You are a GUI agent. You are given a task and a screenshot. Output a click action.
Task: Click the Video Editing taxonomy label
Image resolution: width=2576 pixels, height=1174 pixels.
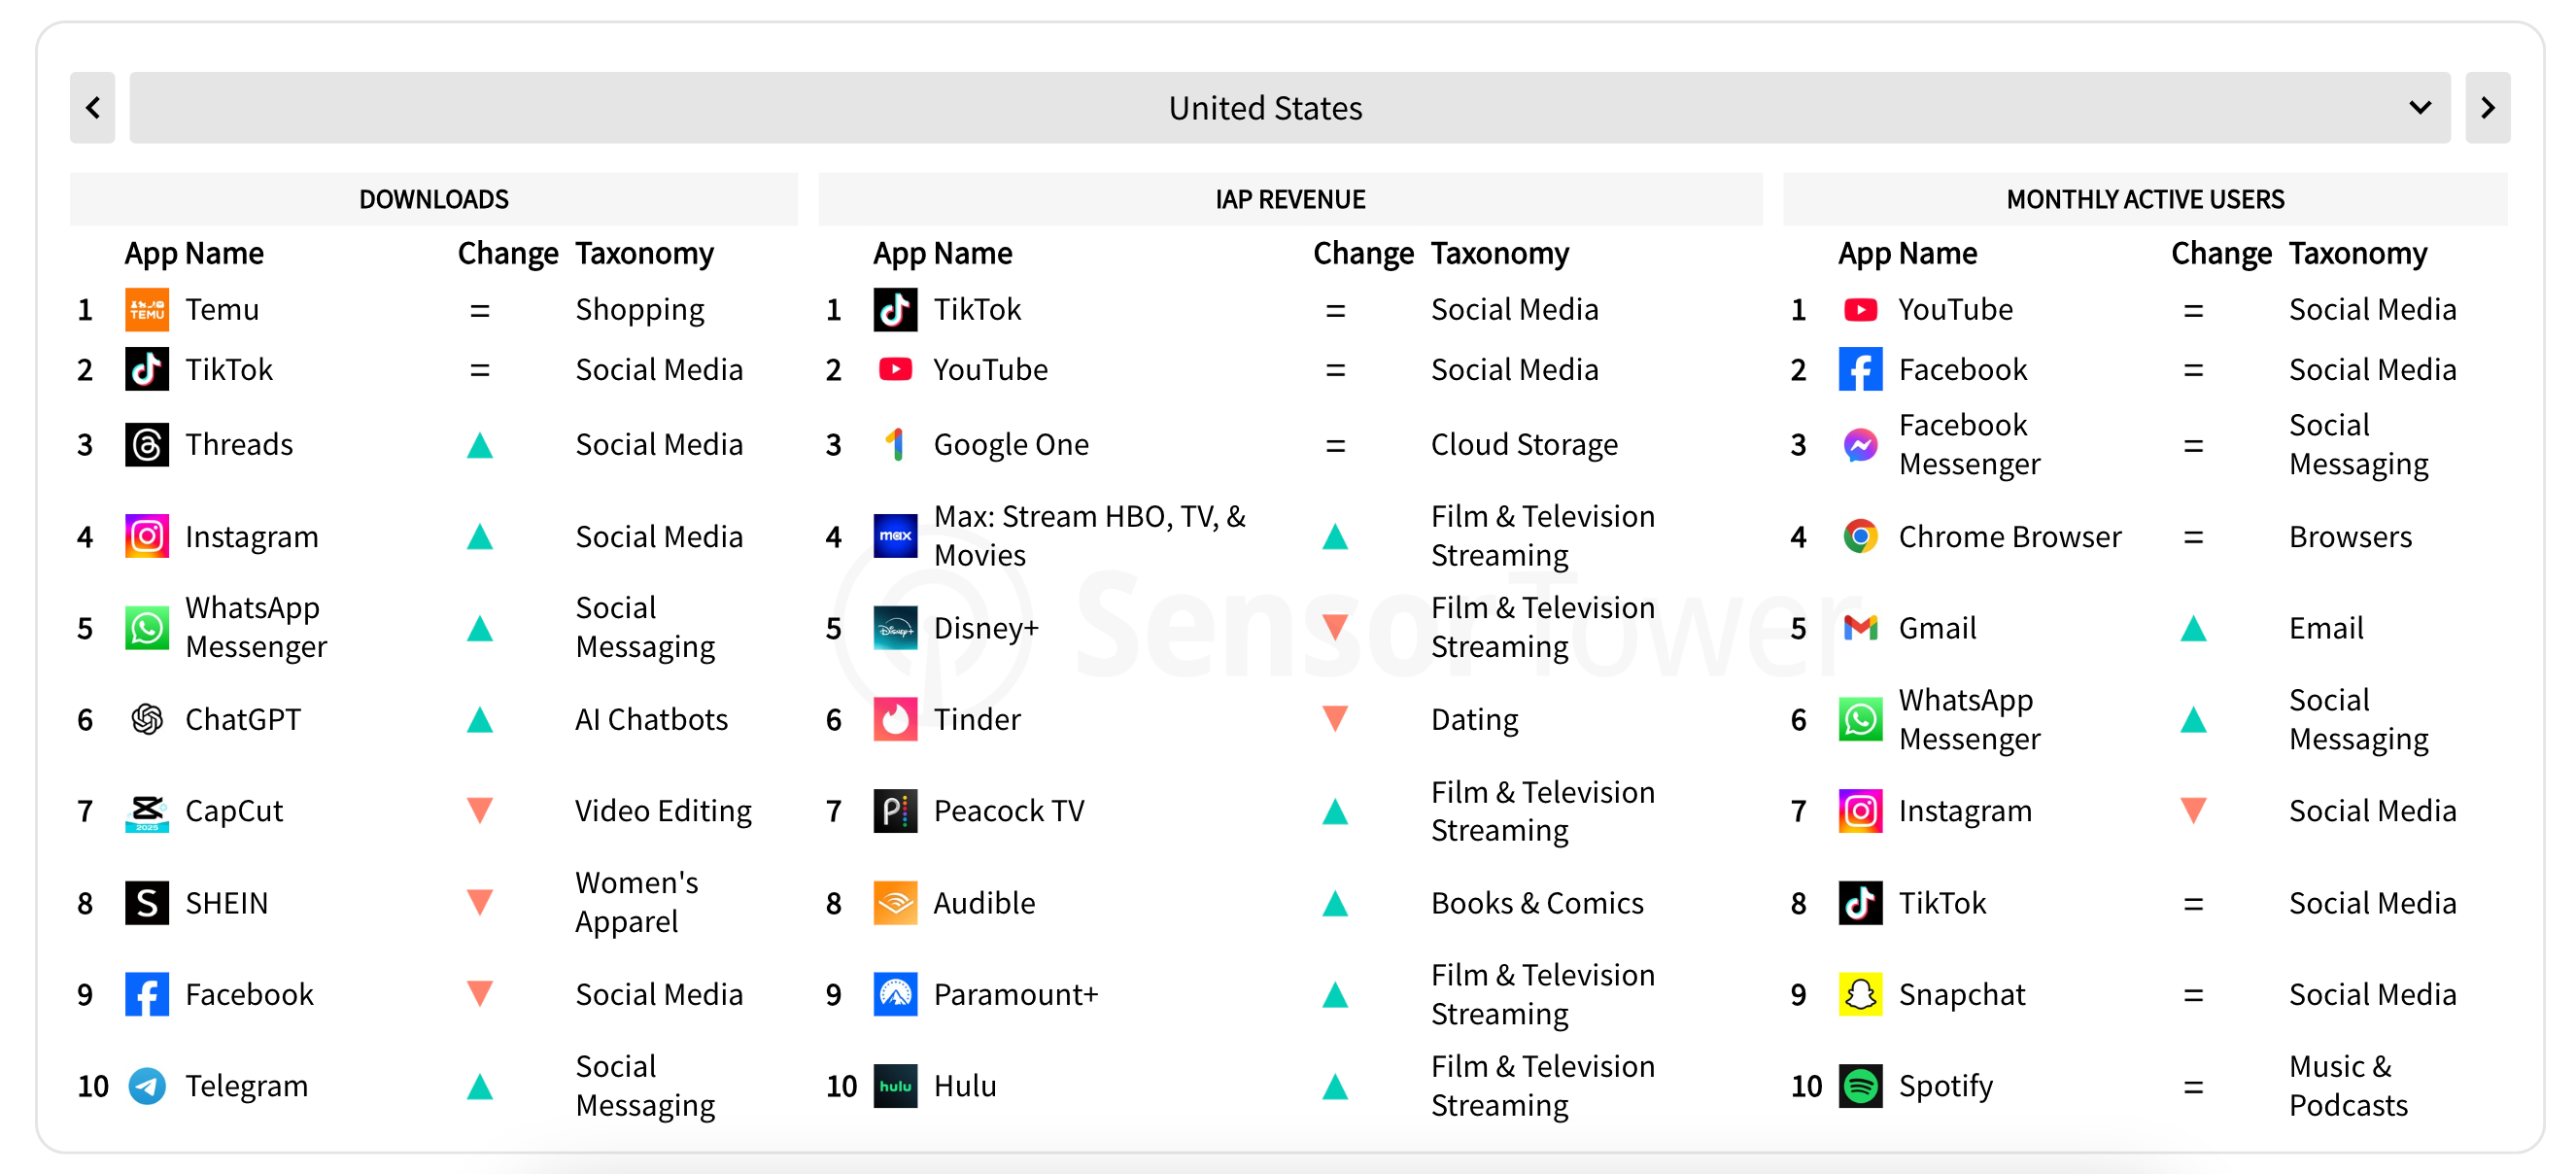click(663, 811)
